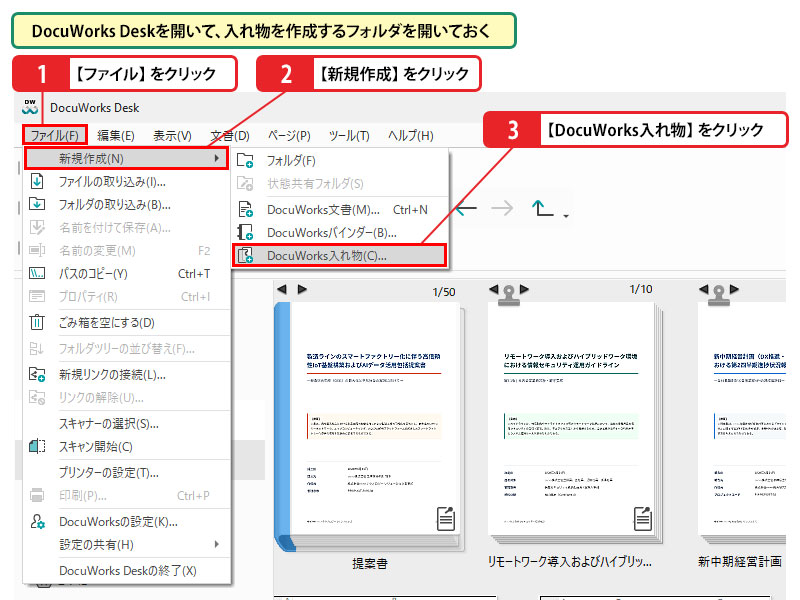The width and height of the screenshot is (800, 600).
Task: Start scanning via スキャン開始(C)
Action: pos(127,446)
